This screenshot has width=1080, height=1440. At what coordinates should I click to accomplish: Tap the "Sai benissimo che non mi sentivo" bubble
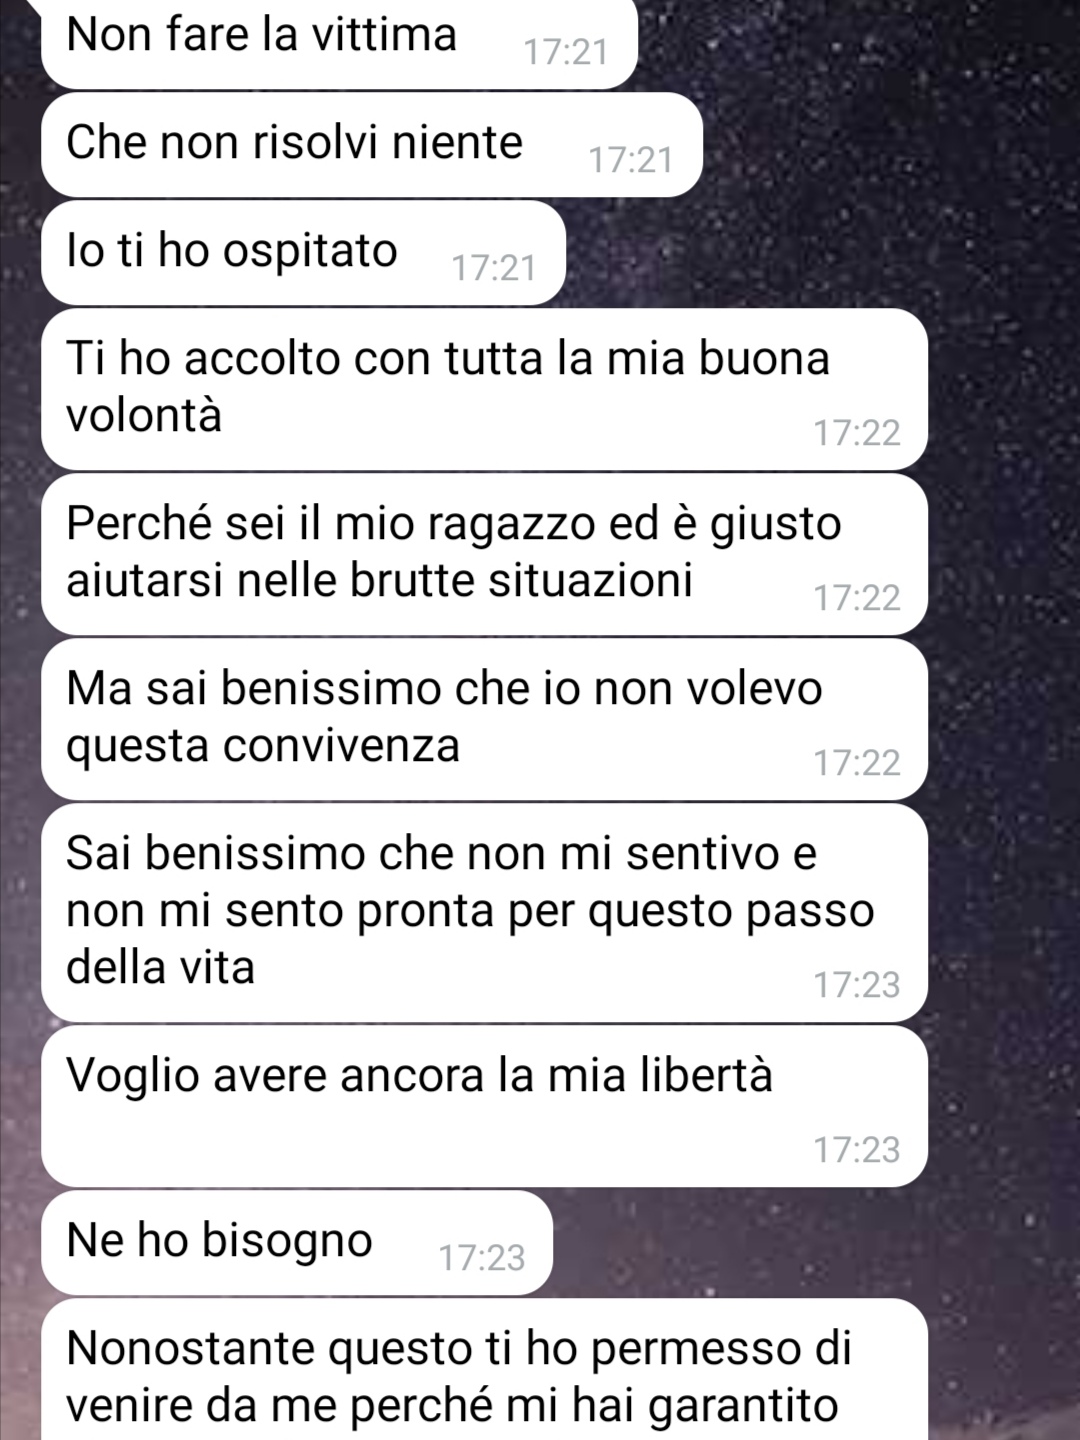484,912
